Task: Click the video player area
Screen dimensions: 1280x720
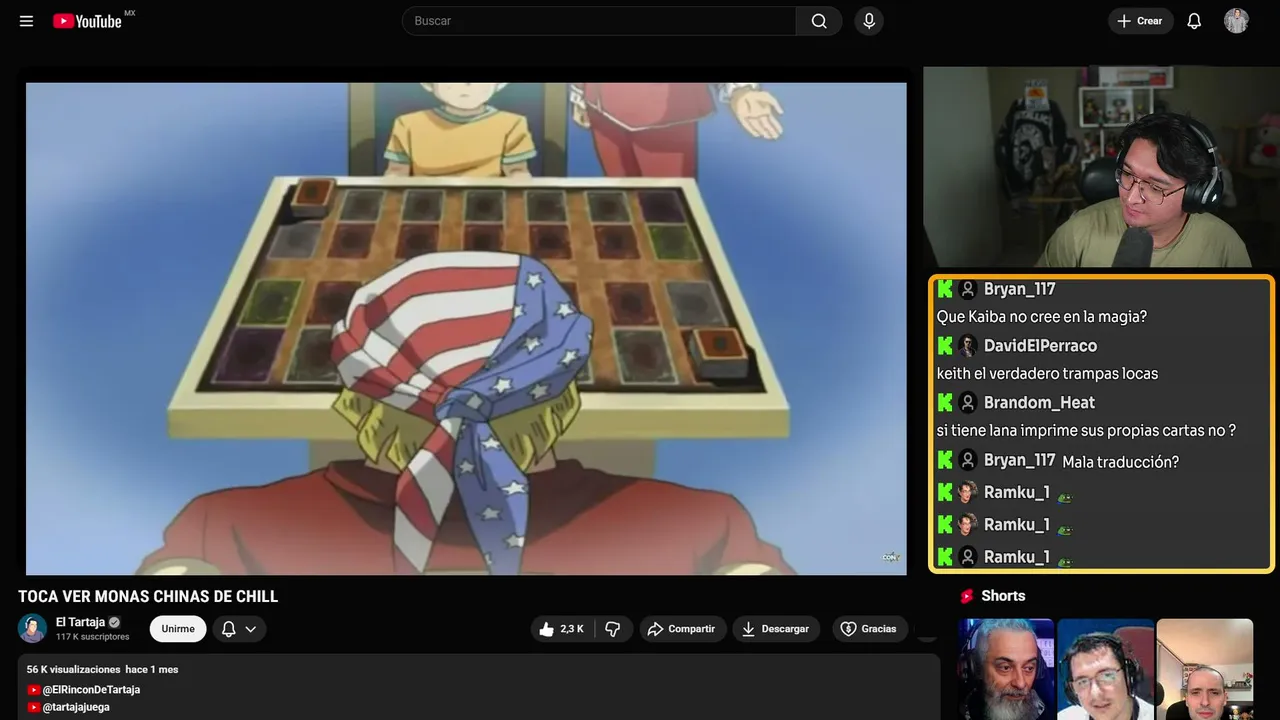Action: [466, 328]
